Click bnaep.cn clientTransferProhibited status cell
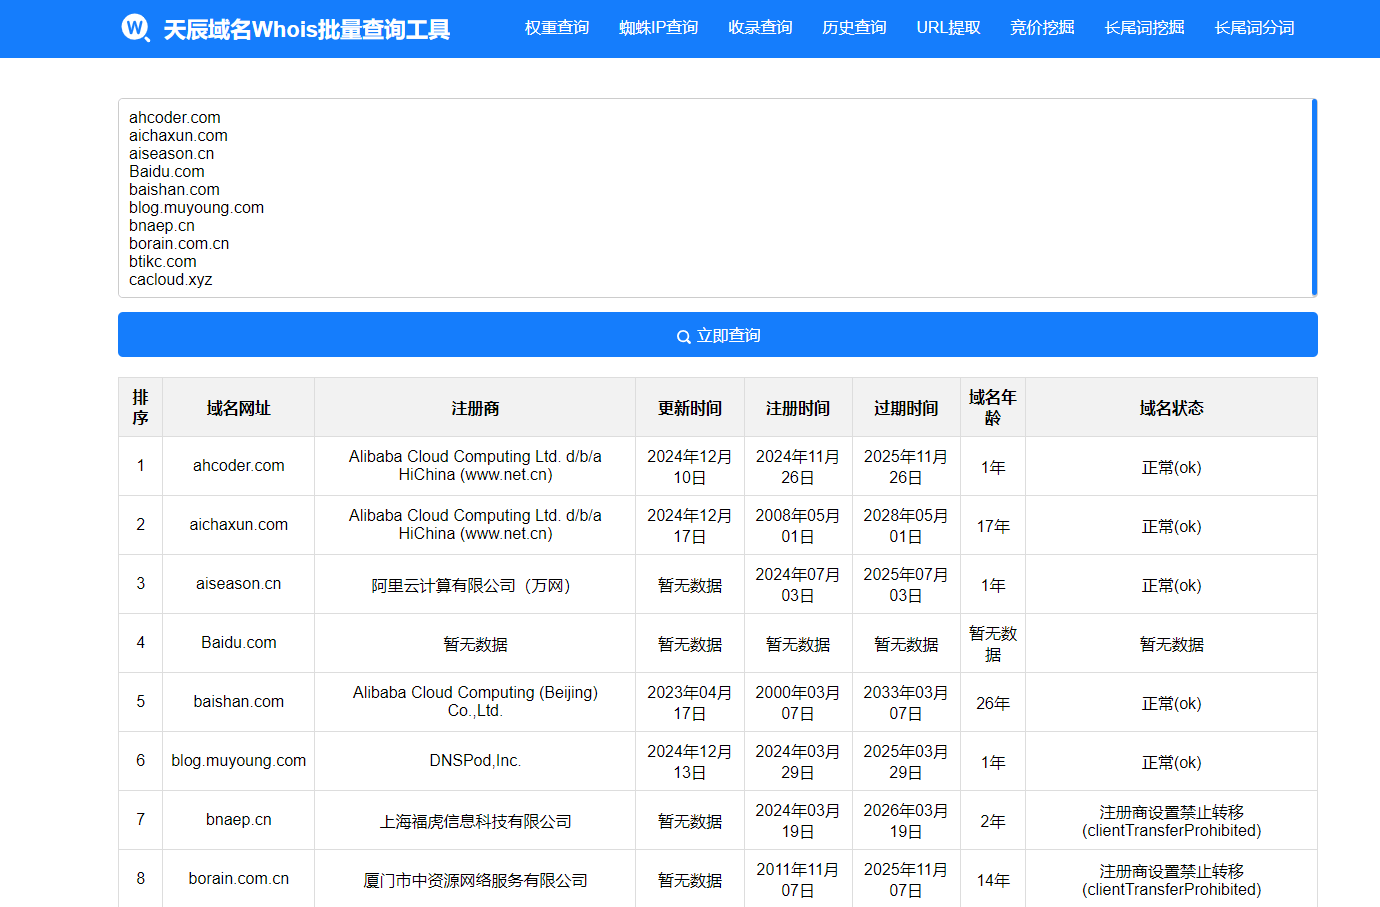The image size is (1380, 907). pyautogui.click(x=1171, y=820)
